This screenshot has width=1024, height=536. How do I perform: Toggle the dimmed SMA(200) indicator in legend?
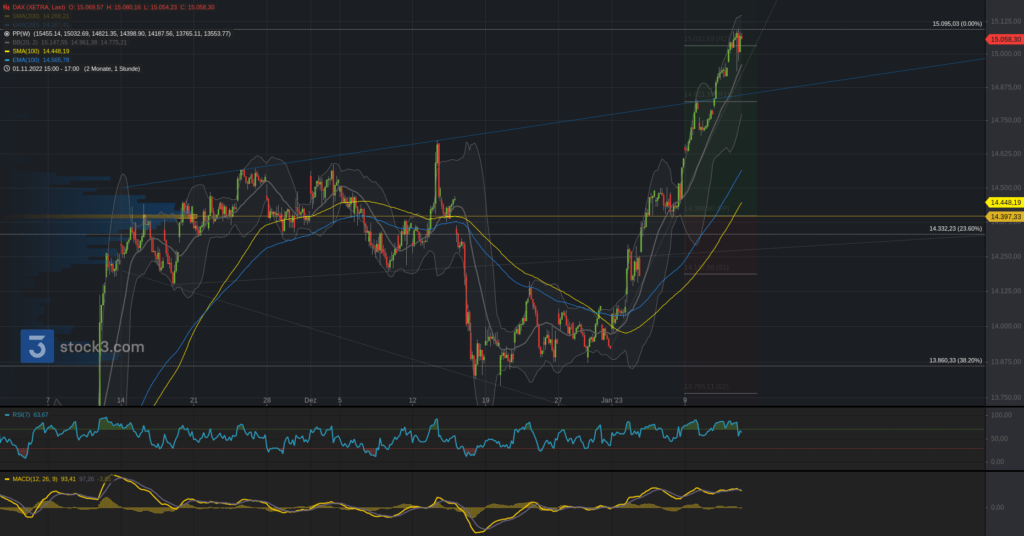click(26, 16)
